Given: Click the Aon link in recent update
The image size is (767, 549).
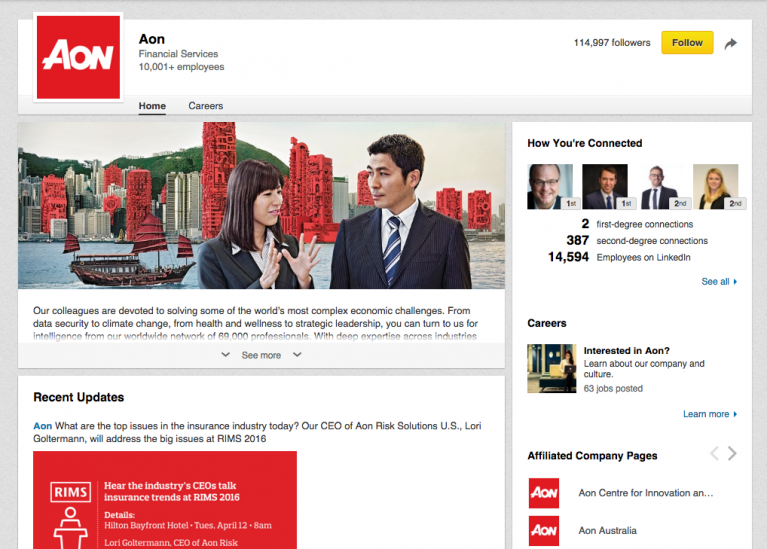Looking at the screenshot, I should 42,426.
